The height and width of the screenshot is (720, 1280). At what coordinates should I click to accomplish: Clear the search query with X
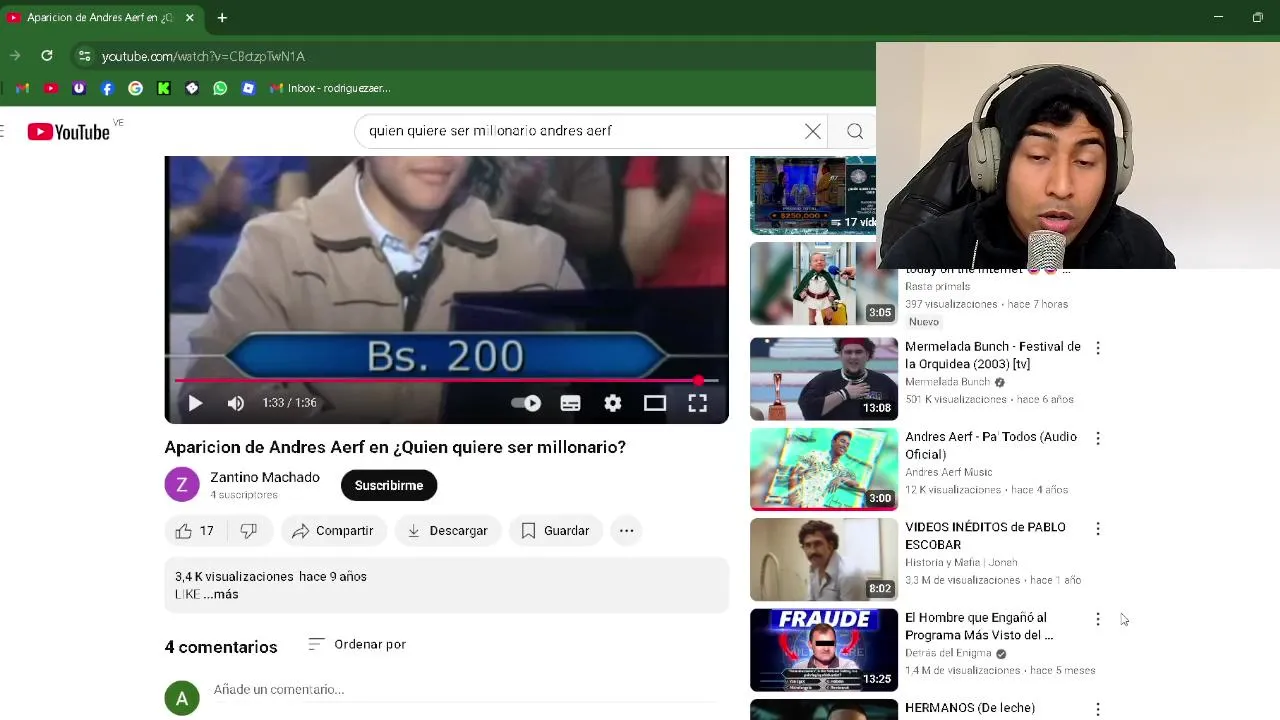tap(813, 131)
